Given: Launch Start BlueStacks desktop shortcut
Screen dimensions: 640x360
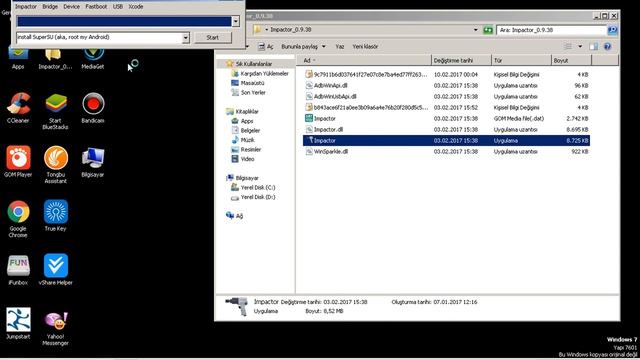Looking at the screenshot, I should [x=56, y=111].
